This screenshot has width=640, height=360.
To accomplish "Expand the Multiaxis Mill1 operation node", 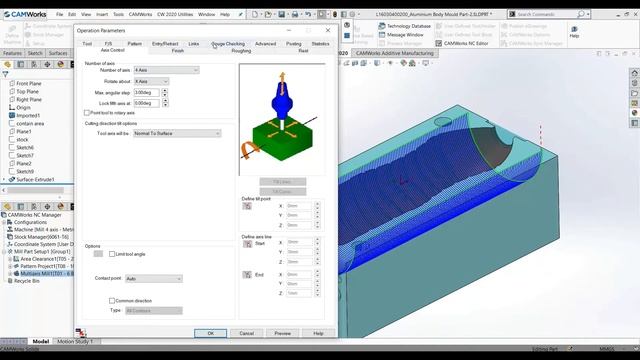I will (10, 273).
